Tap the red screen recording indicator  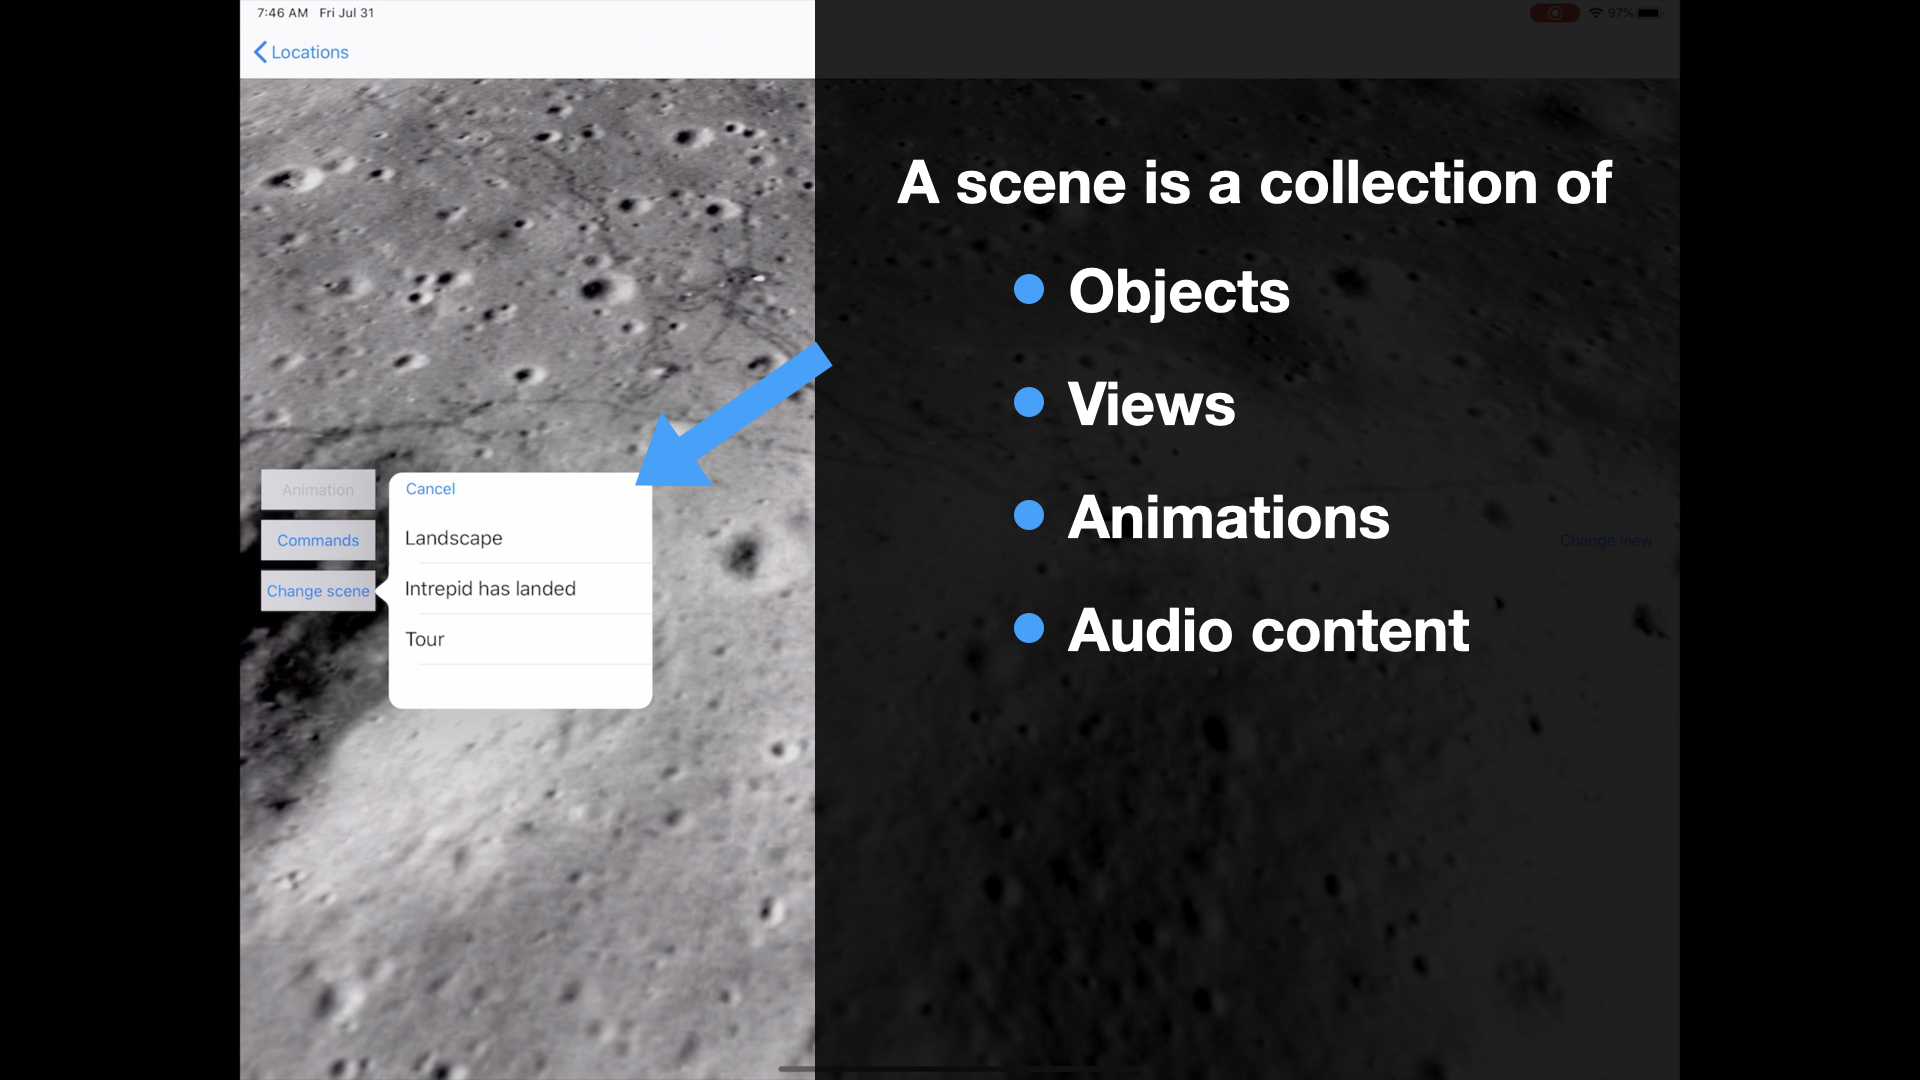1554,13
